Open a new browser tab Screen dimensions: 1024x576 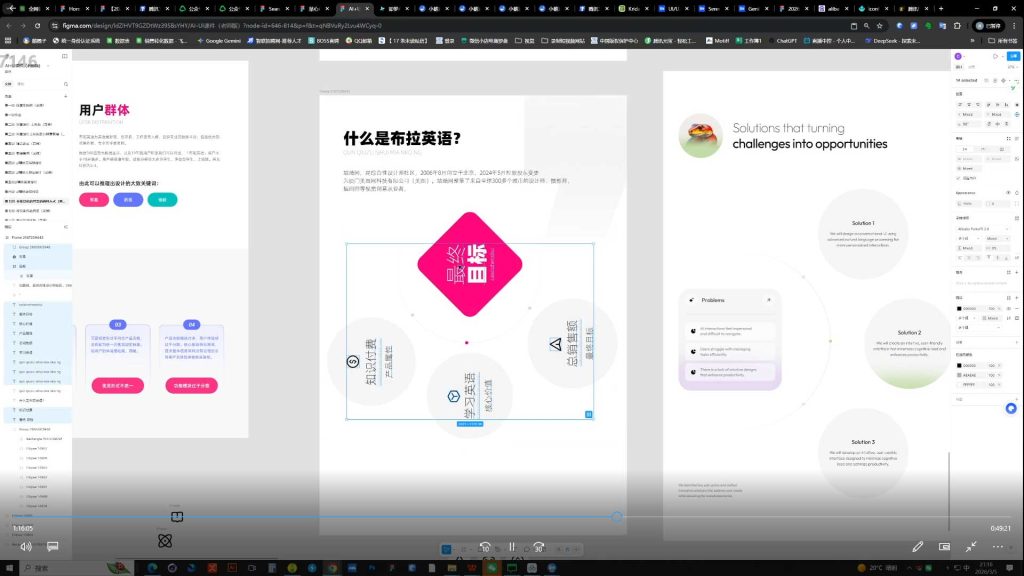[941, 8]
